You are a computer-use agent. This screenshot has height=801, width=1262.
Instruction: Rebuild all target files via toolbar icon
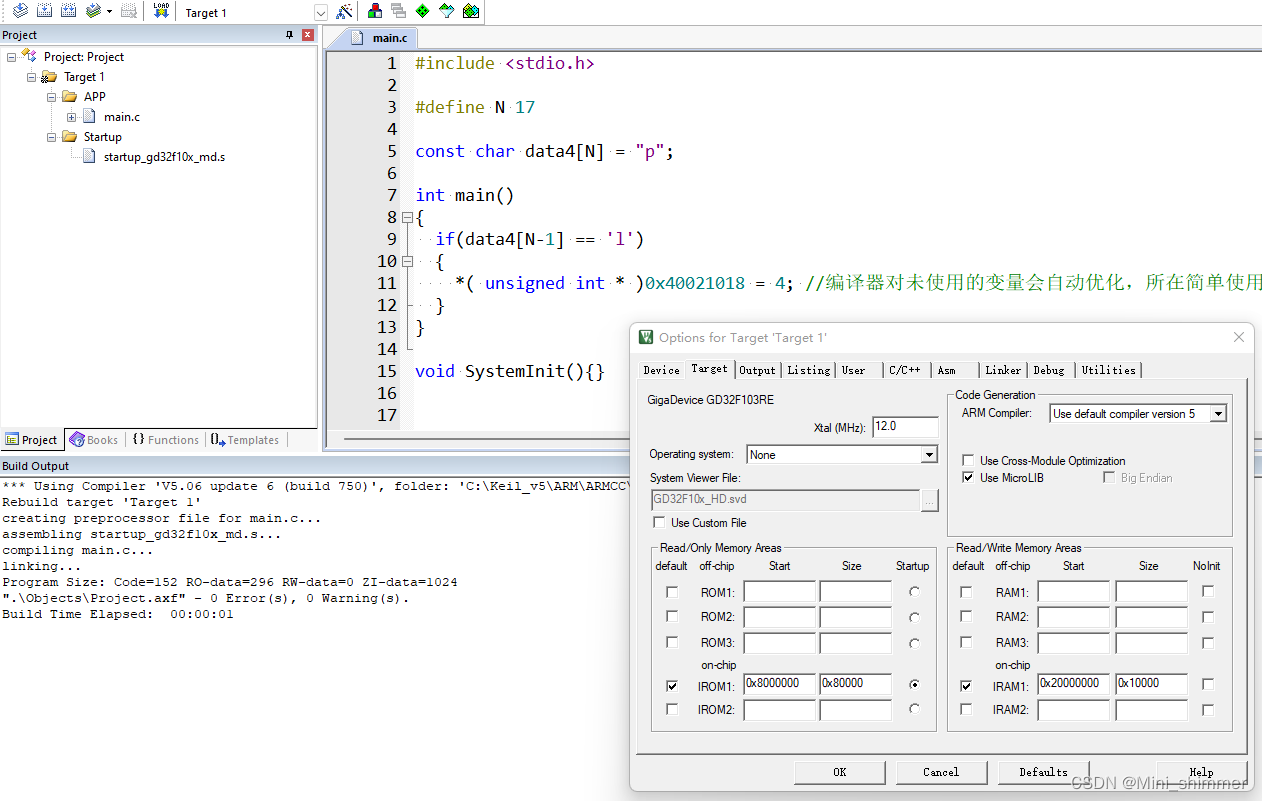pos(68,12)
